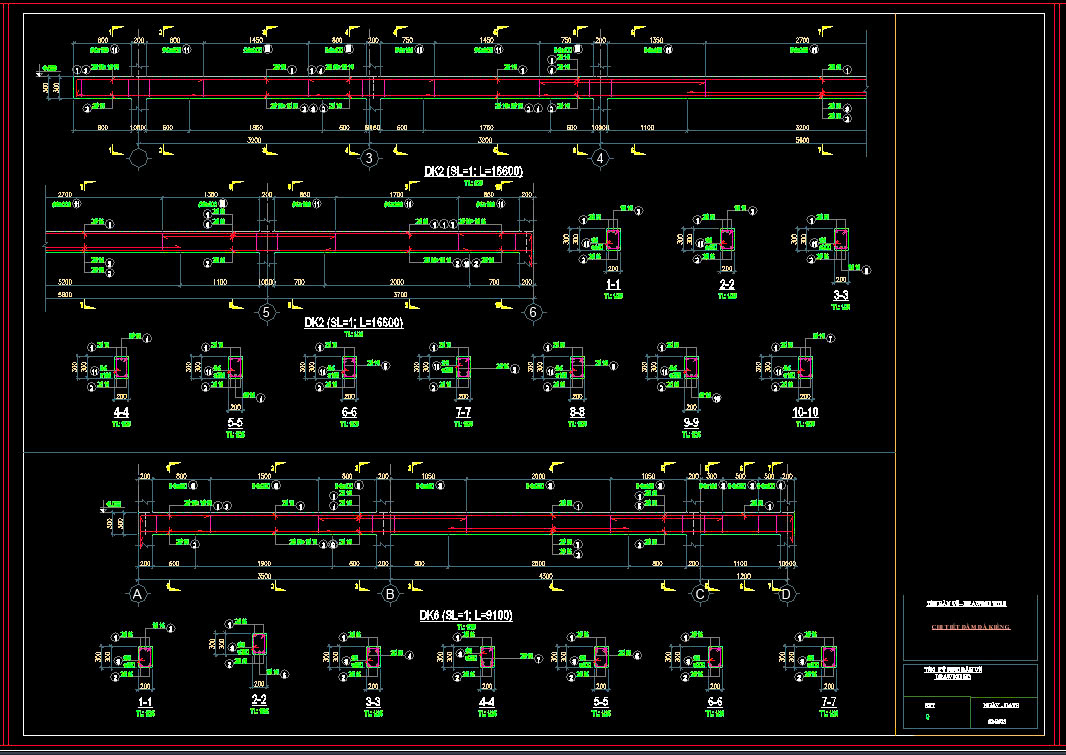Select the date value in title block

[1003, 721]
